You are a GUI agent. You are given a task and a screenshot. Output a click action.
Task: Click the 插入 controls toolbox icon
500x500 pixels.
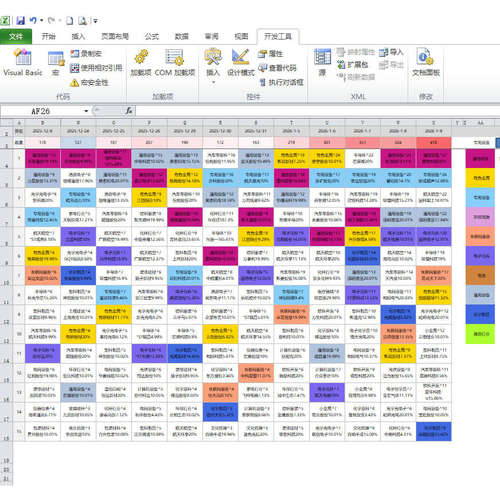[x=213, y=57]
